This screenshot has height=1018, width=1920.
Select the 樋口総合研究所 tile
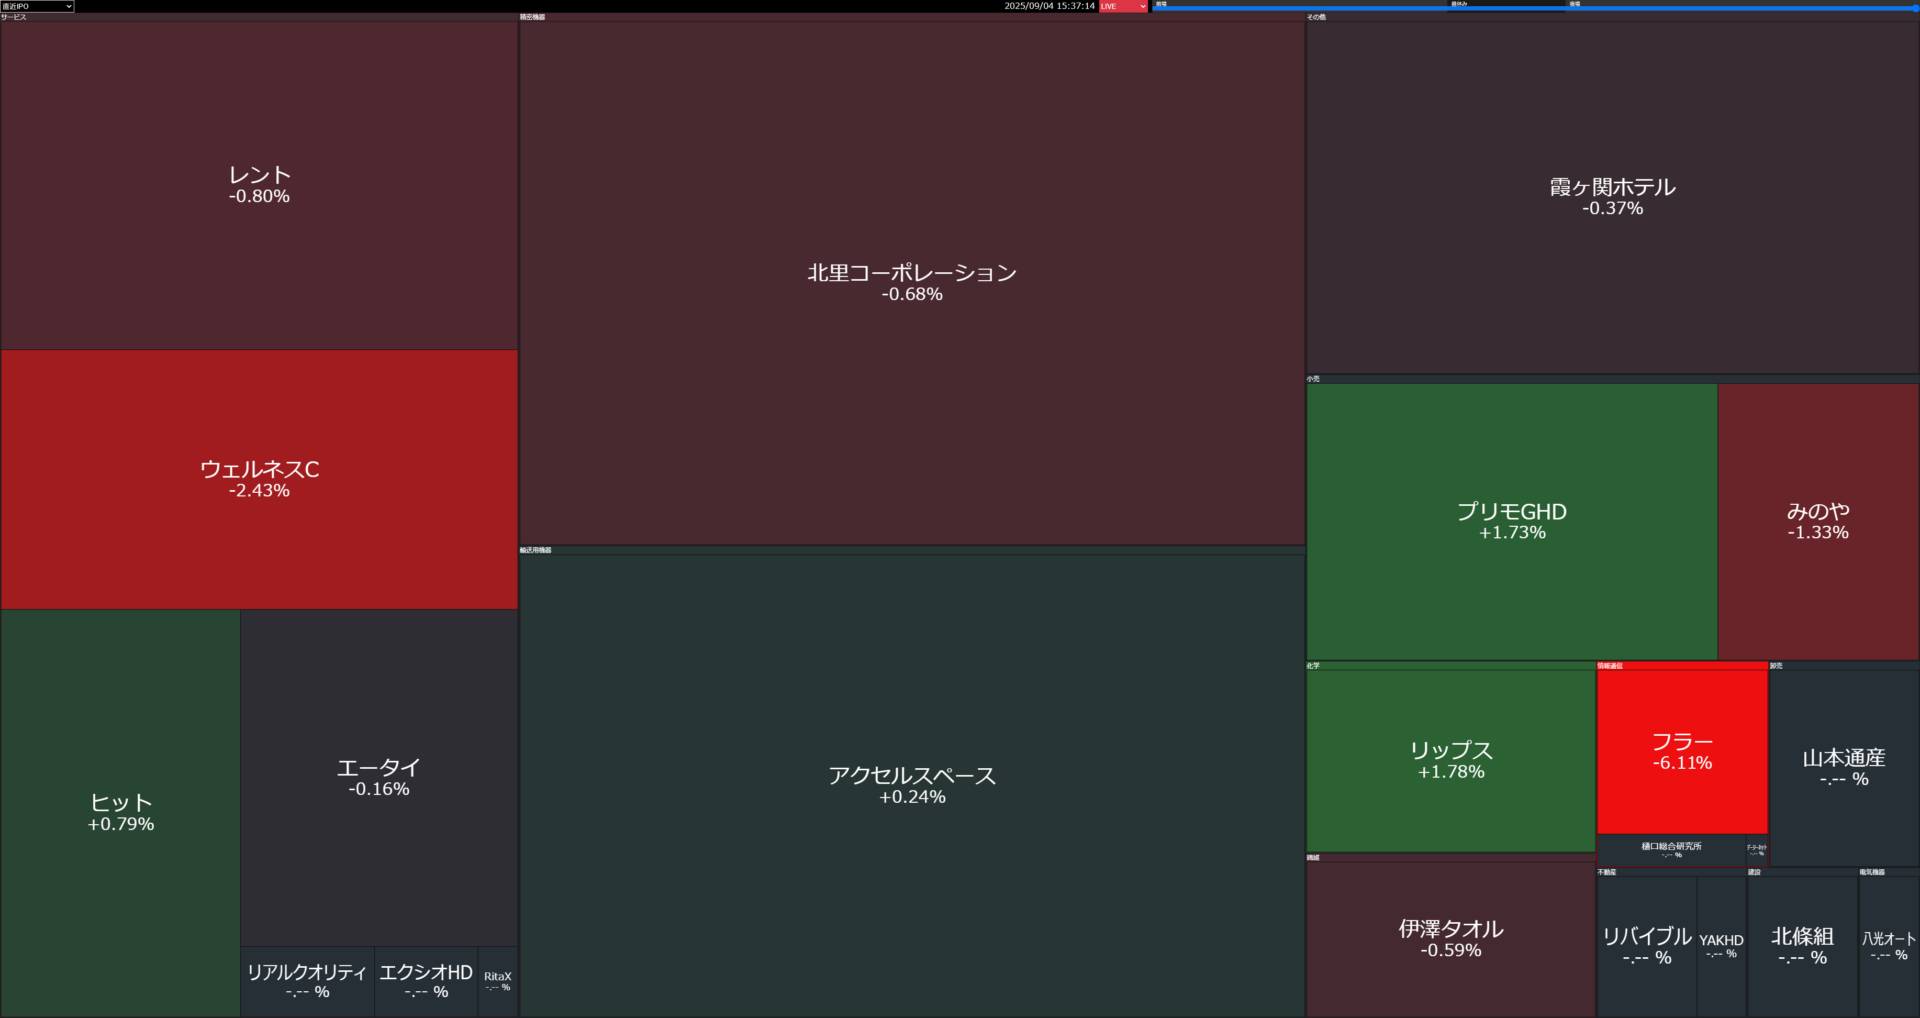pos(1671,850)
